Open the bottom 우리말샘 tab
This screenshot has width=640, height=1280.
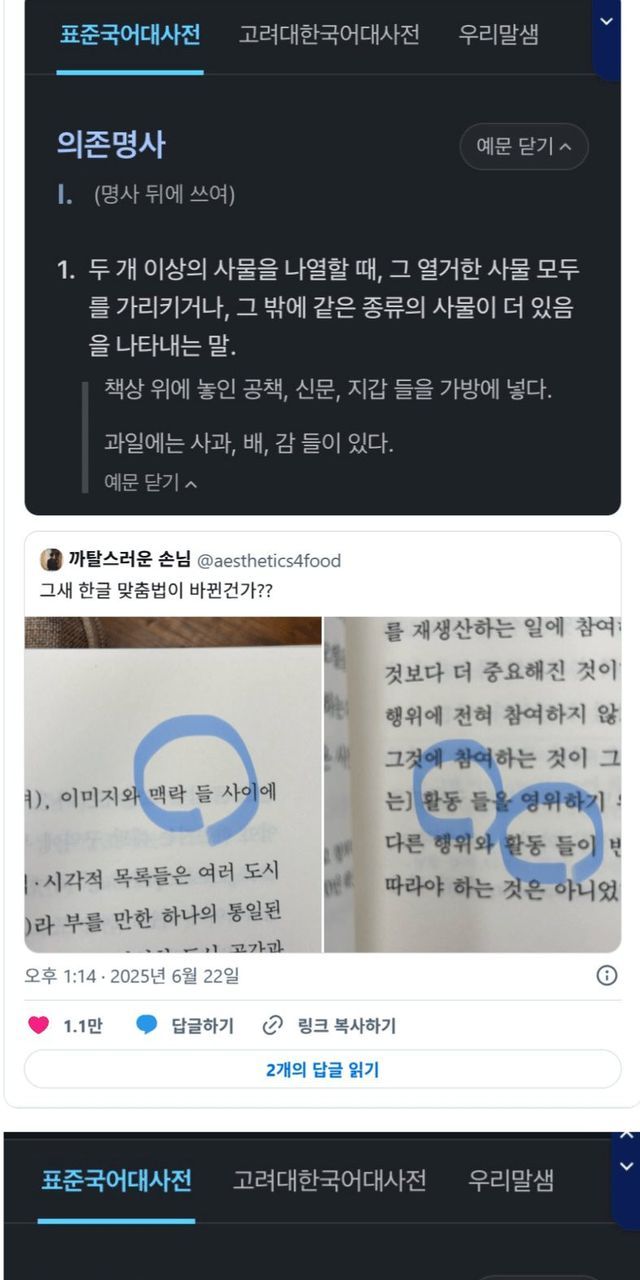pyautogui.click(x=511, y=1180)
